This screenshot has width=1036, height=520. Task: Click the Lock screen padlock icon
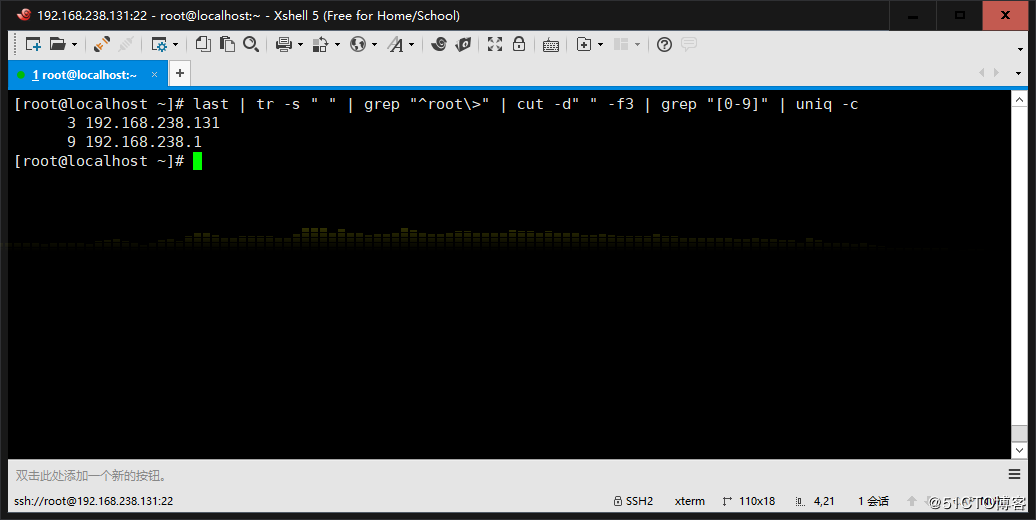pos(519,44)
